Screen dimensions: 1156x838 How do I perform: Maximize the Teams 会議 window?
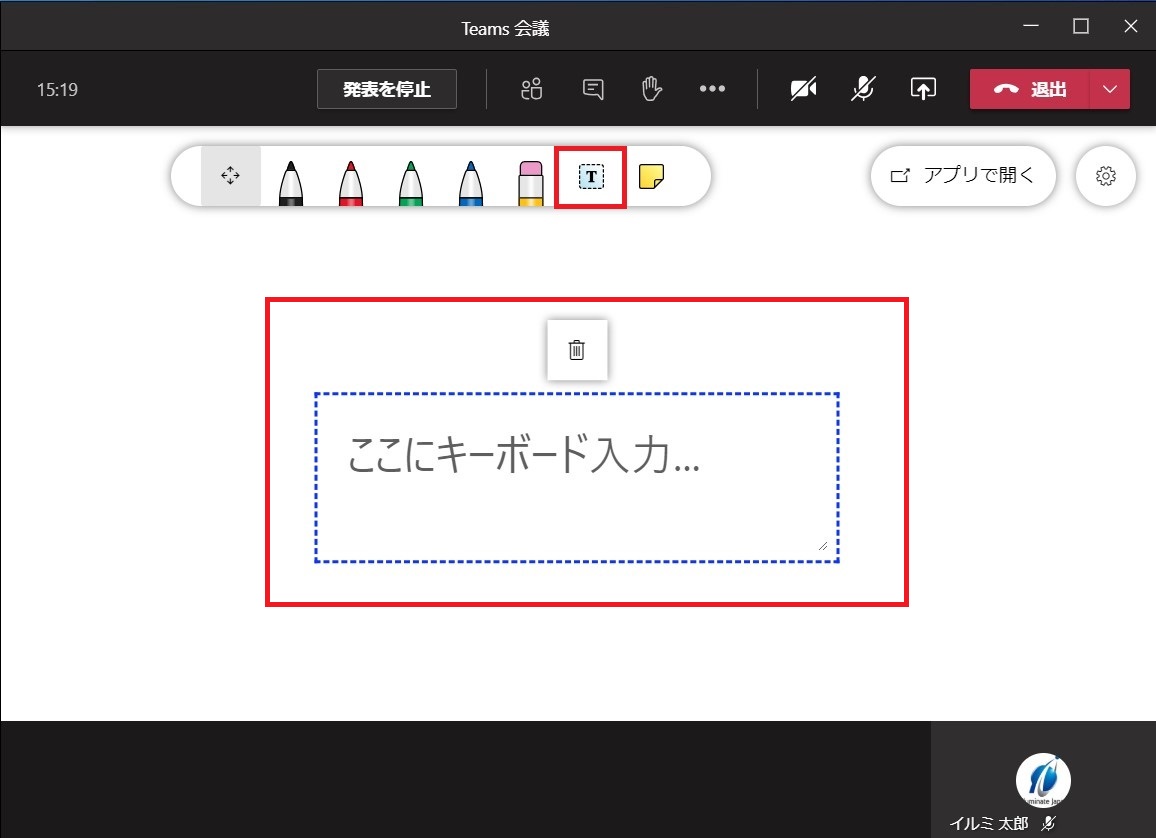click(1081, 26)
